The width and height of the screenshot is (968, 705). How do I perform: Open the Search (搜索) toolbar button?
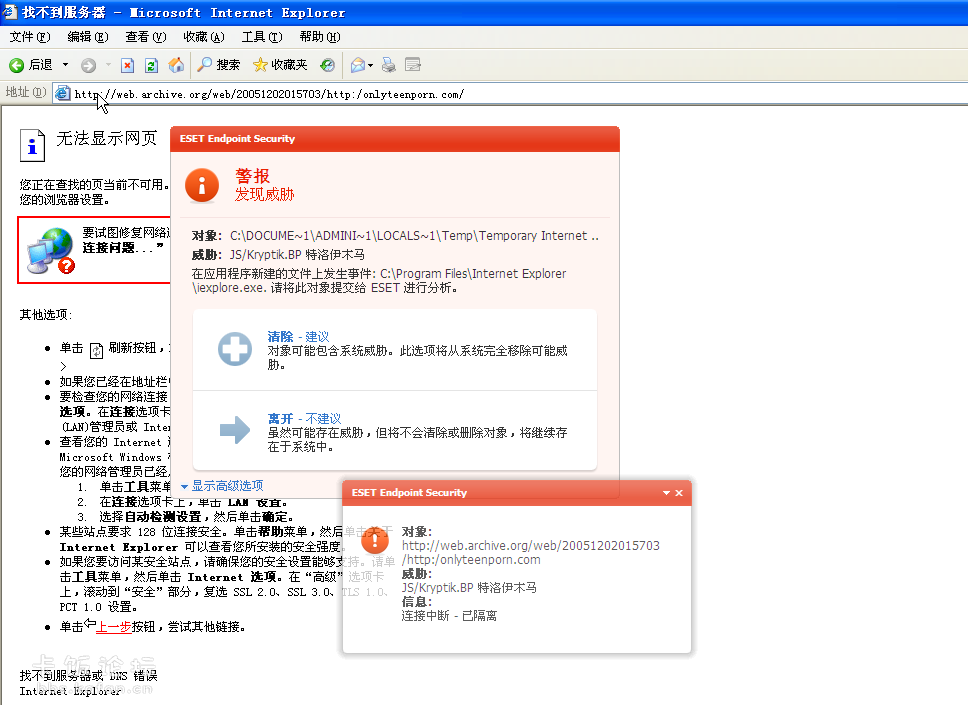click(x=218, y=65)
